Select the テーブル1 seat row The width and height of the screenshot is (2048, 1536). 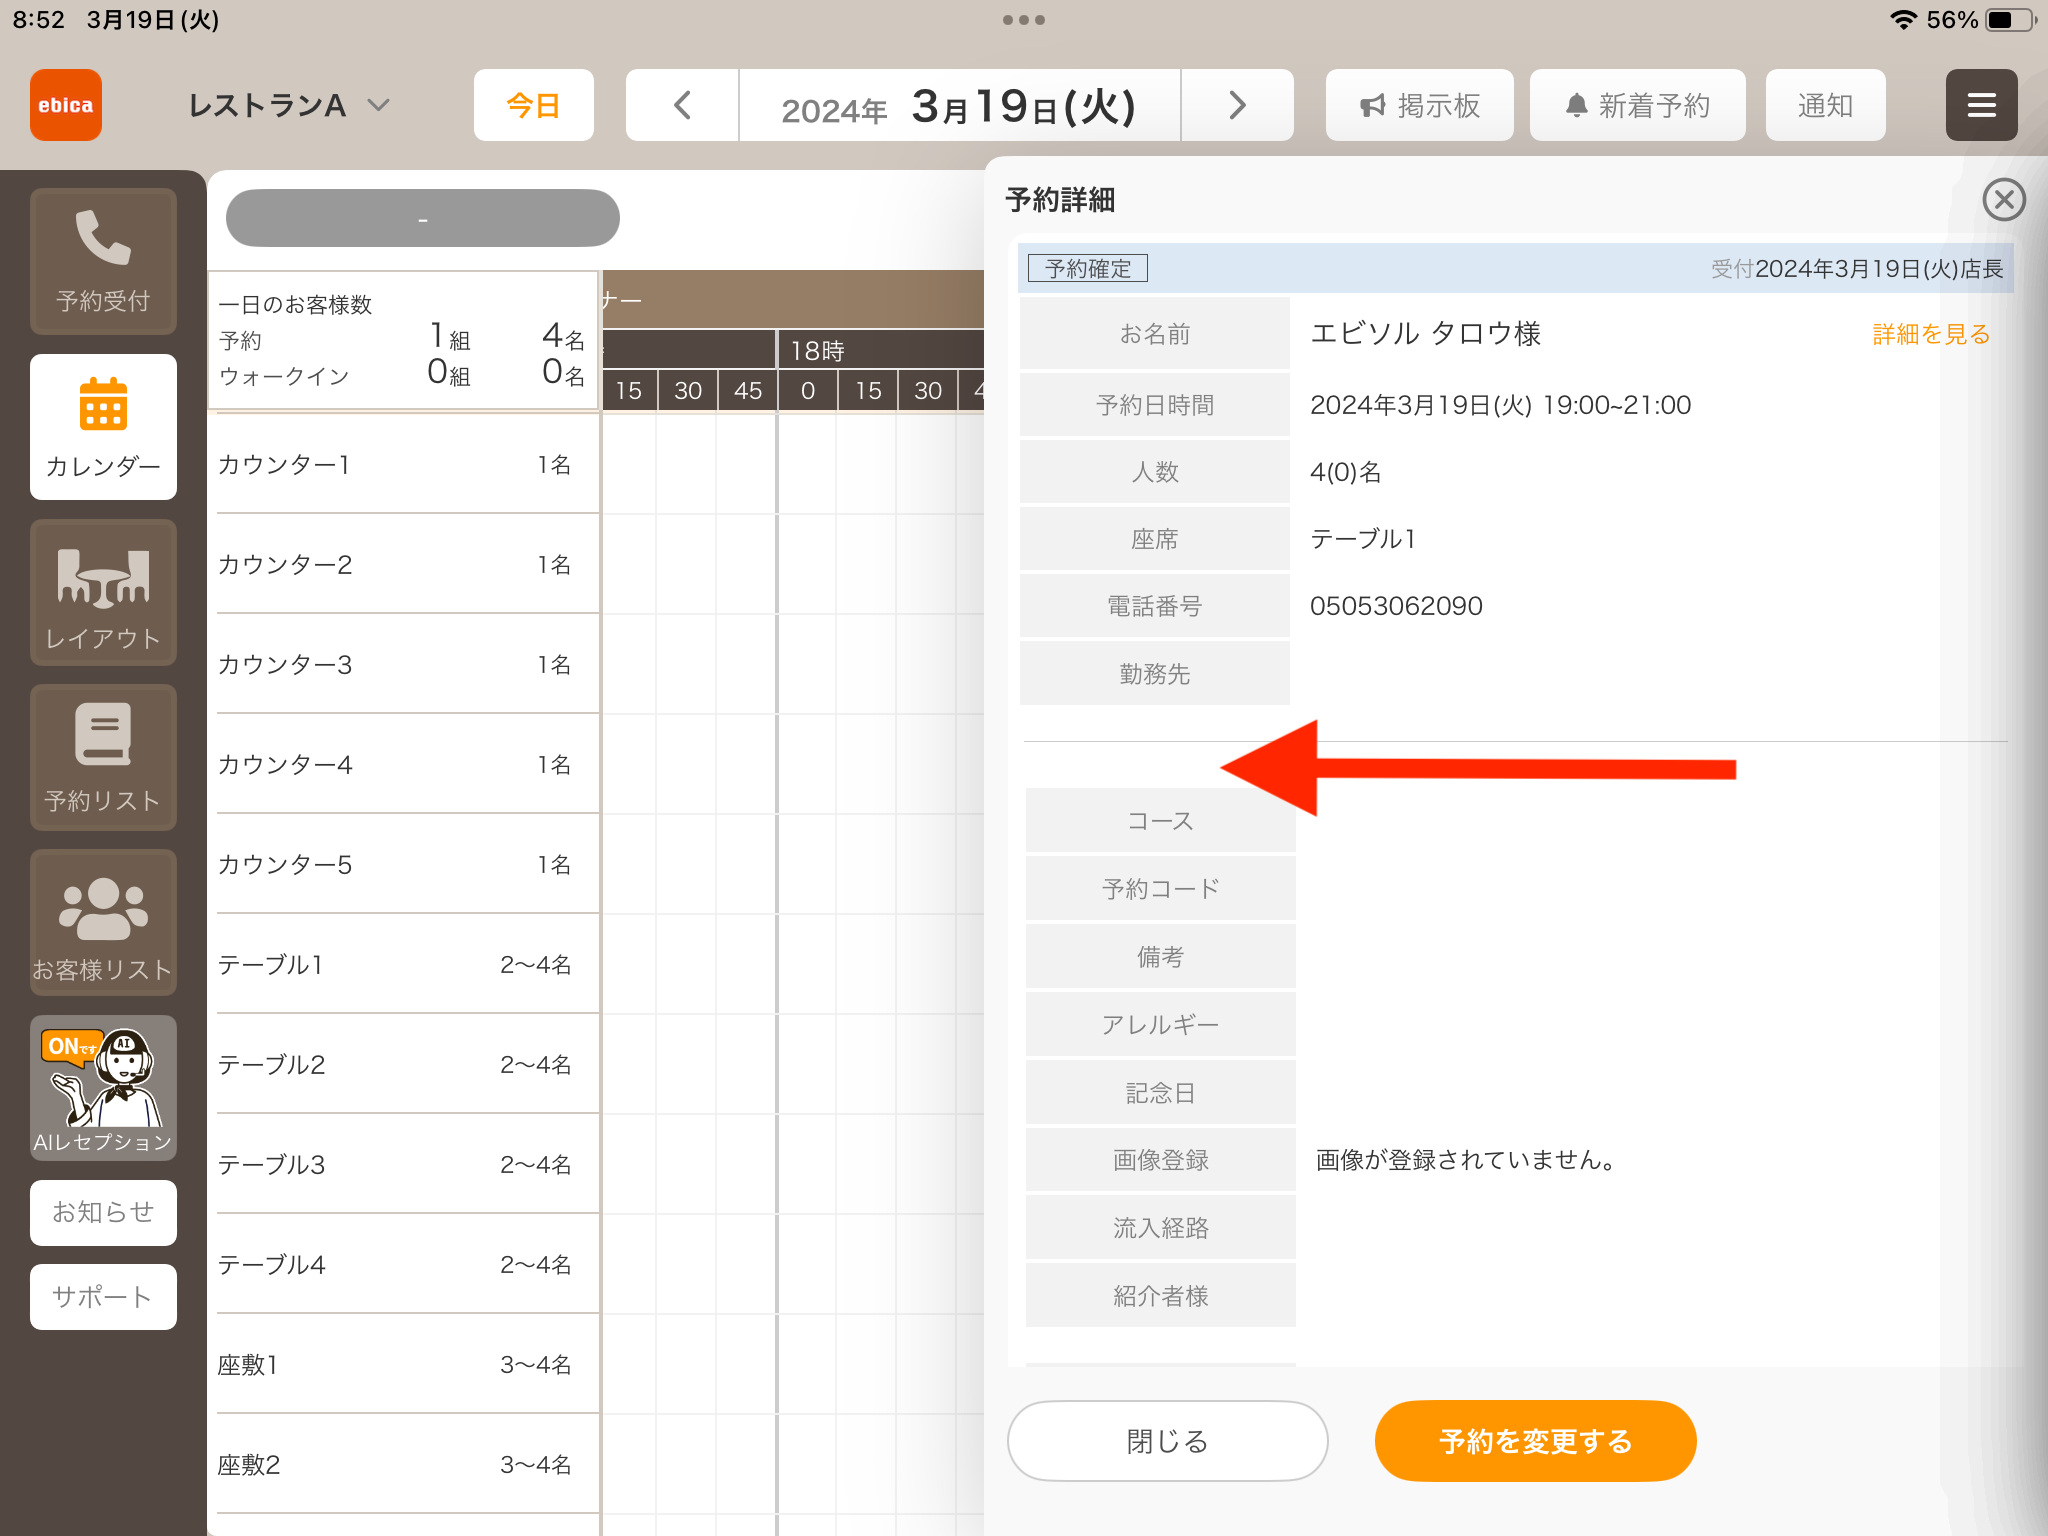(407, 964)
